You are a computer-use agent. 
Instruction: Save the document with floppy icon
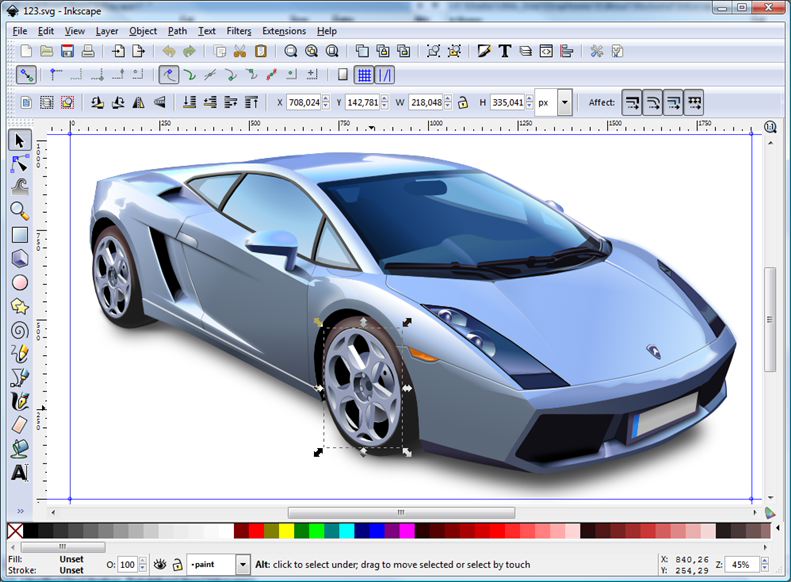click(67, 51)
